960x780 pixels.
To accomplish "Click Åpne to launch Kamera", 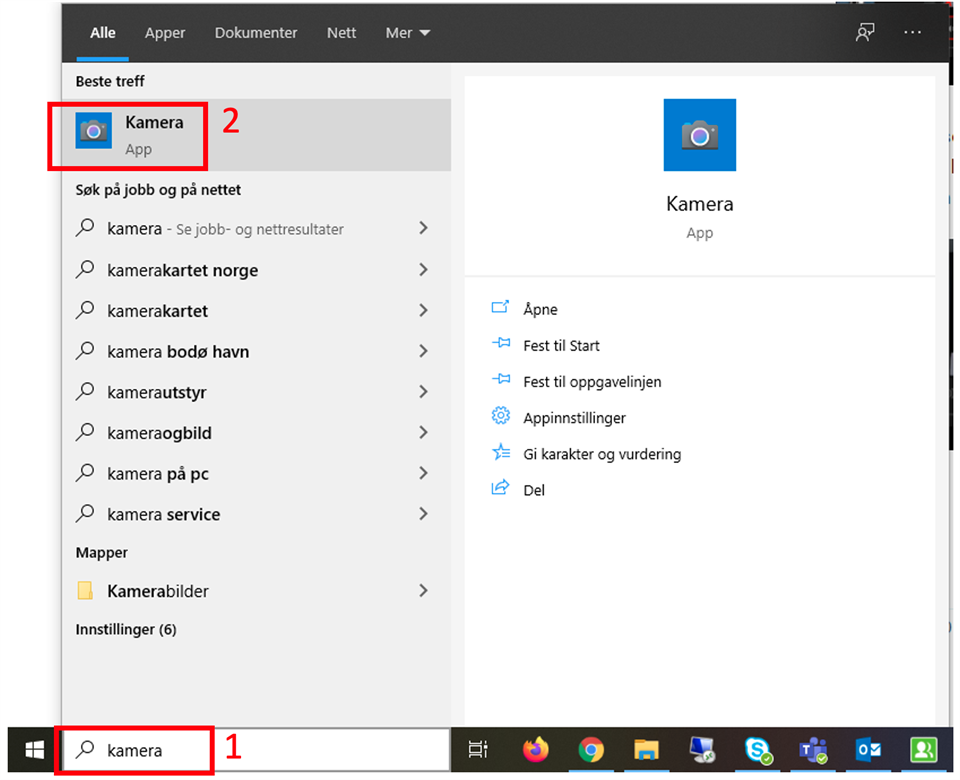I will (x=540, y=310).
